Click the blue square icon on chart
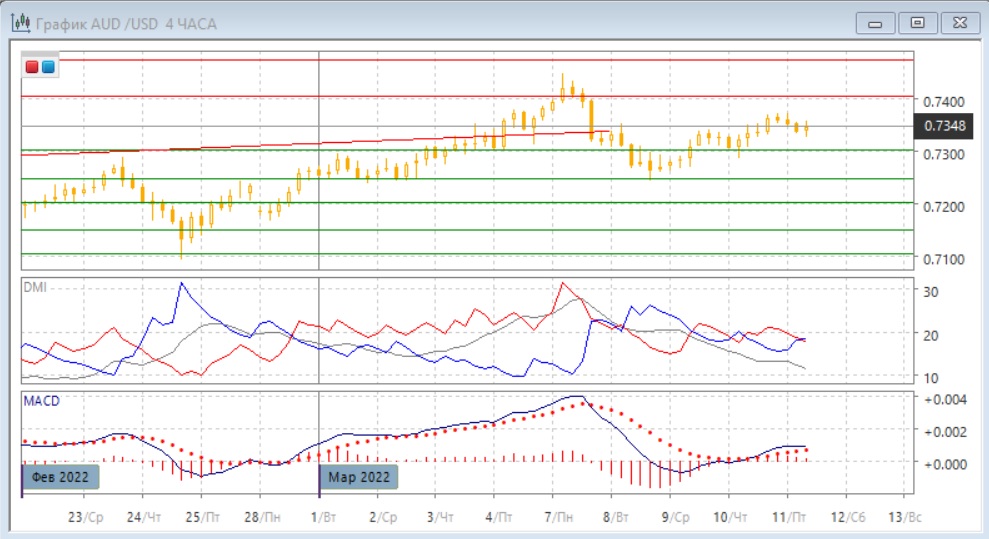 (47, 67)
